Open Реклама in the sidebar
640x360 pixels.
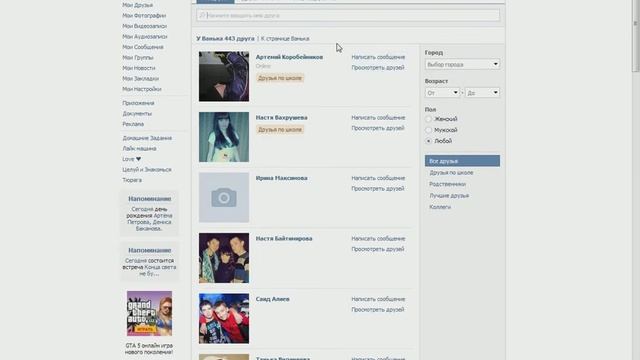[x=133, y=124]
